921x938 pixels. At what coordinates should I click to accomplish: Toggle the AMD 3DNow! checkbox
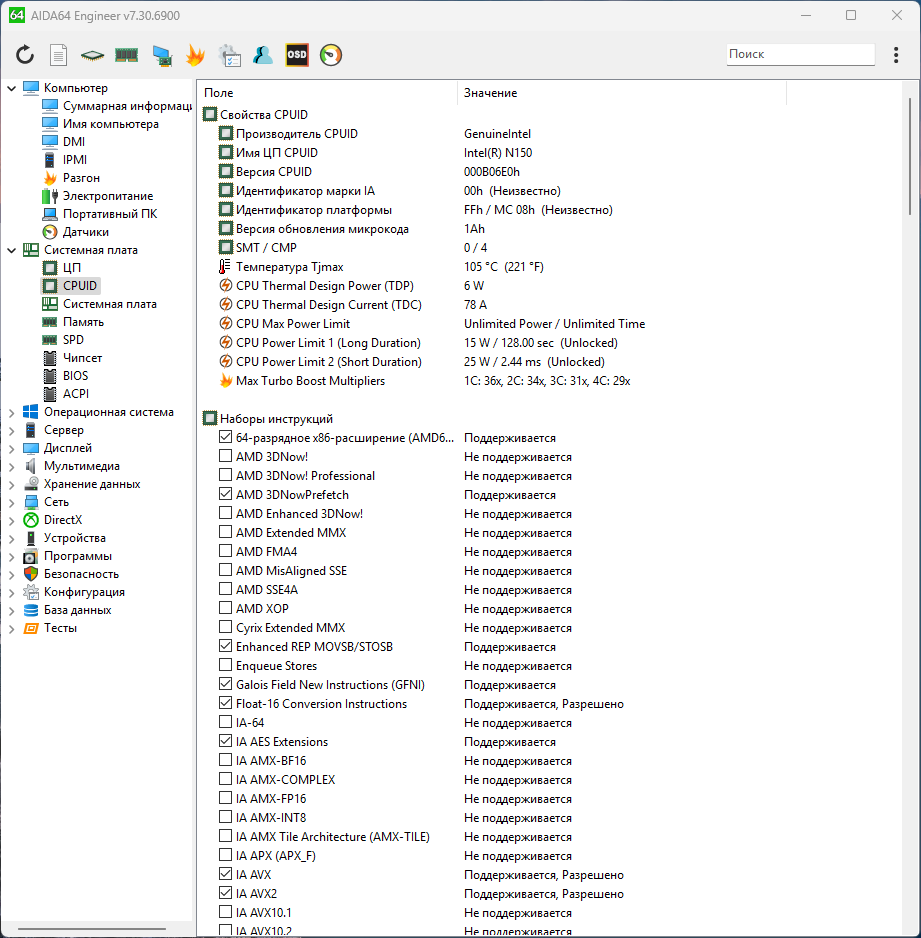(225, 457)
